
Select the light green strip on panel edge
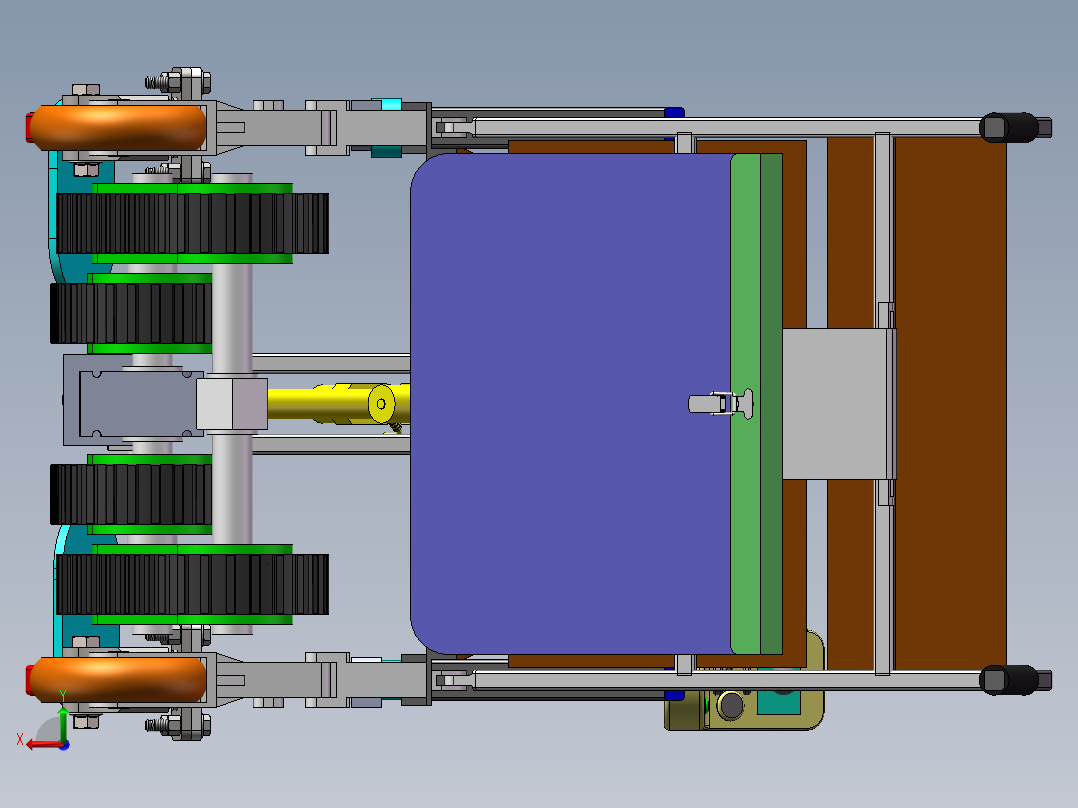pos(746,404)
